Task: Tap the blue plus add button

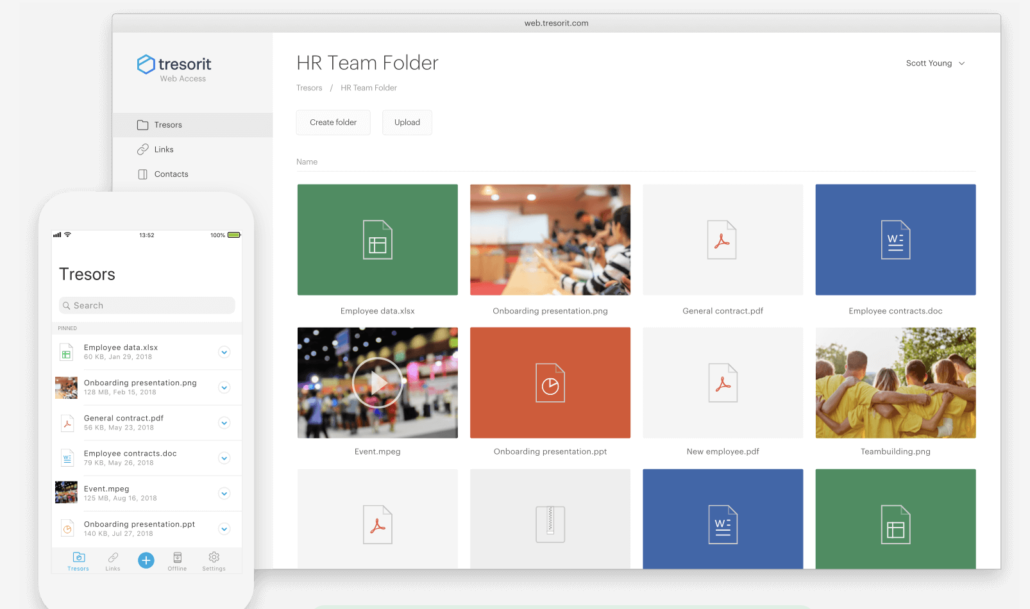Action: [x=146, y=560]
